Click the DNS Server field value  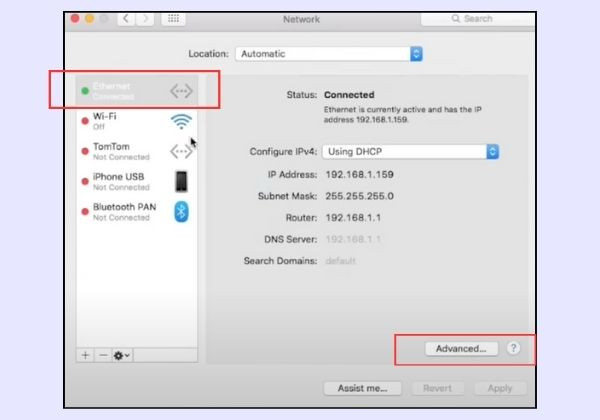(x=353, y=239)
